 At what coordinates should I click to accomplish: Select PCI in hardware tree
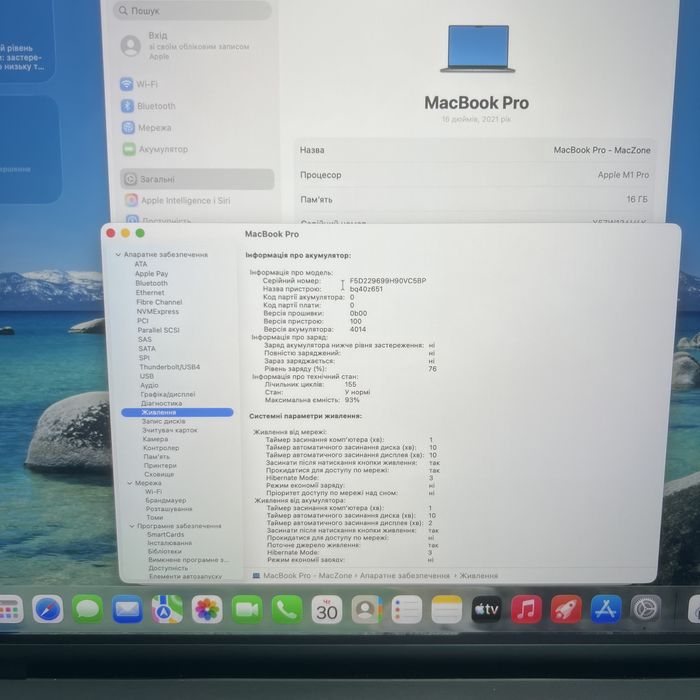143,321
